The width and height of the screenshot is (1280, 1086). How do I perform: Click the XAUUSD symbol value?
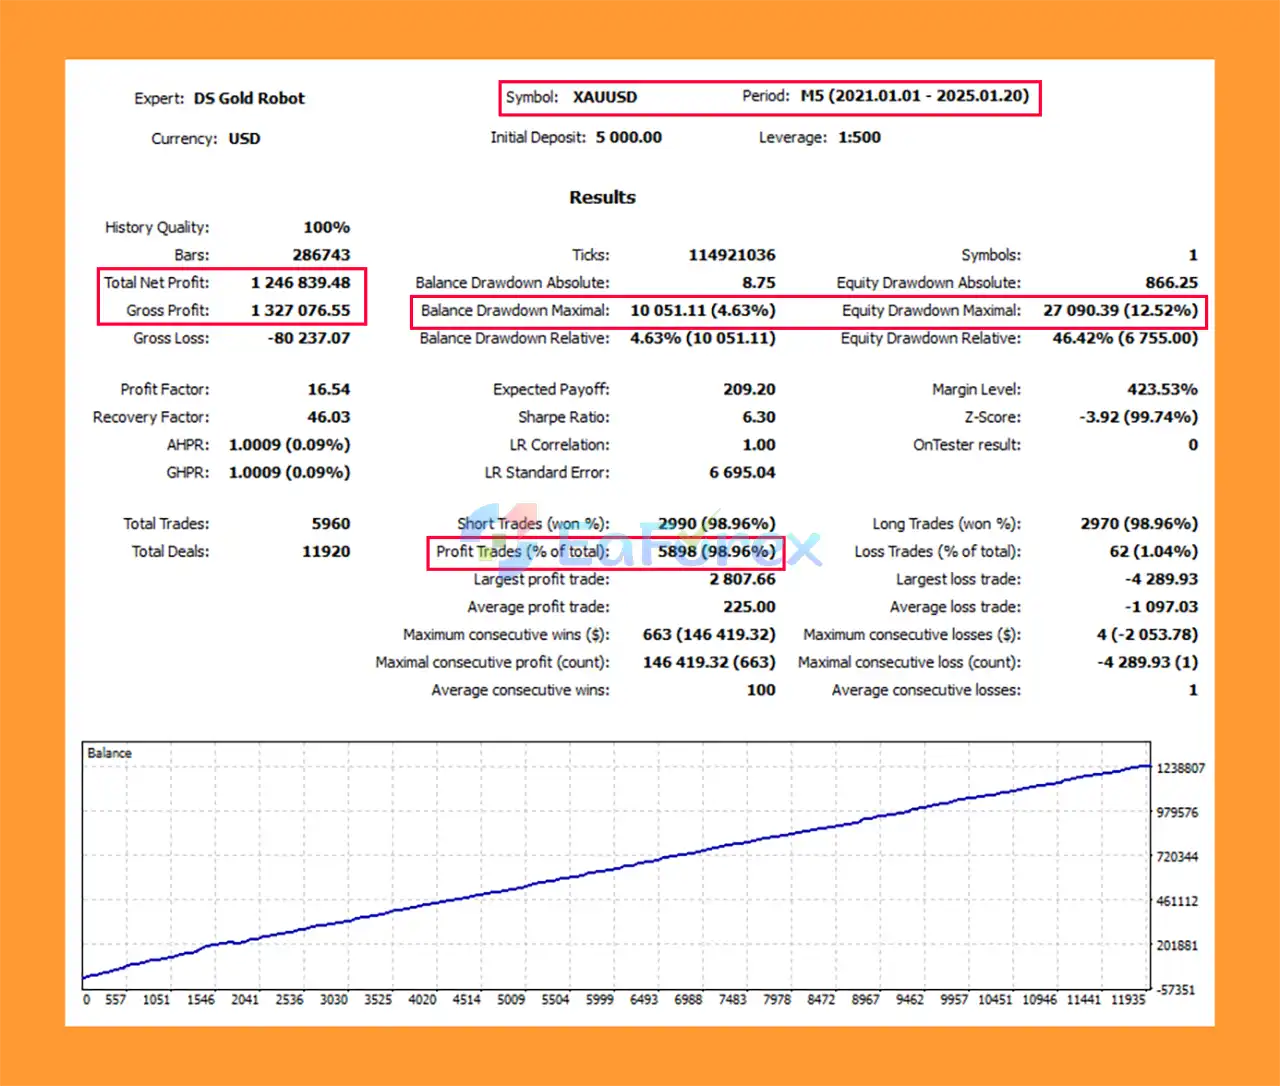(x=605, y=97)
